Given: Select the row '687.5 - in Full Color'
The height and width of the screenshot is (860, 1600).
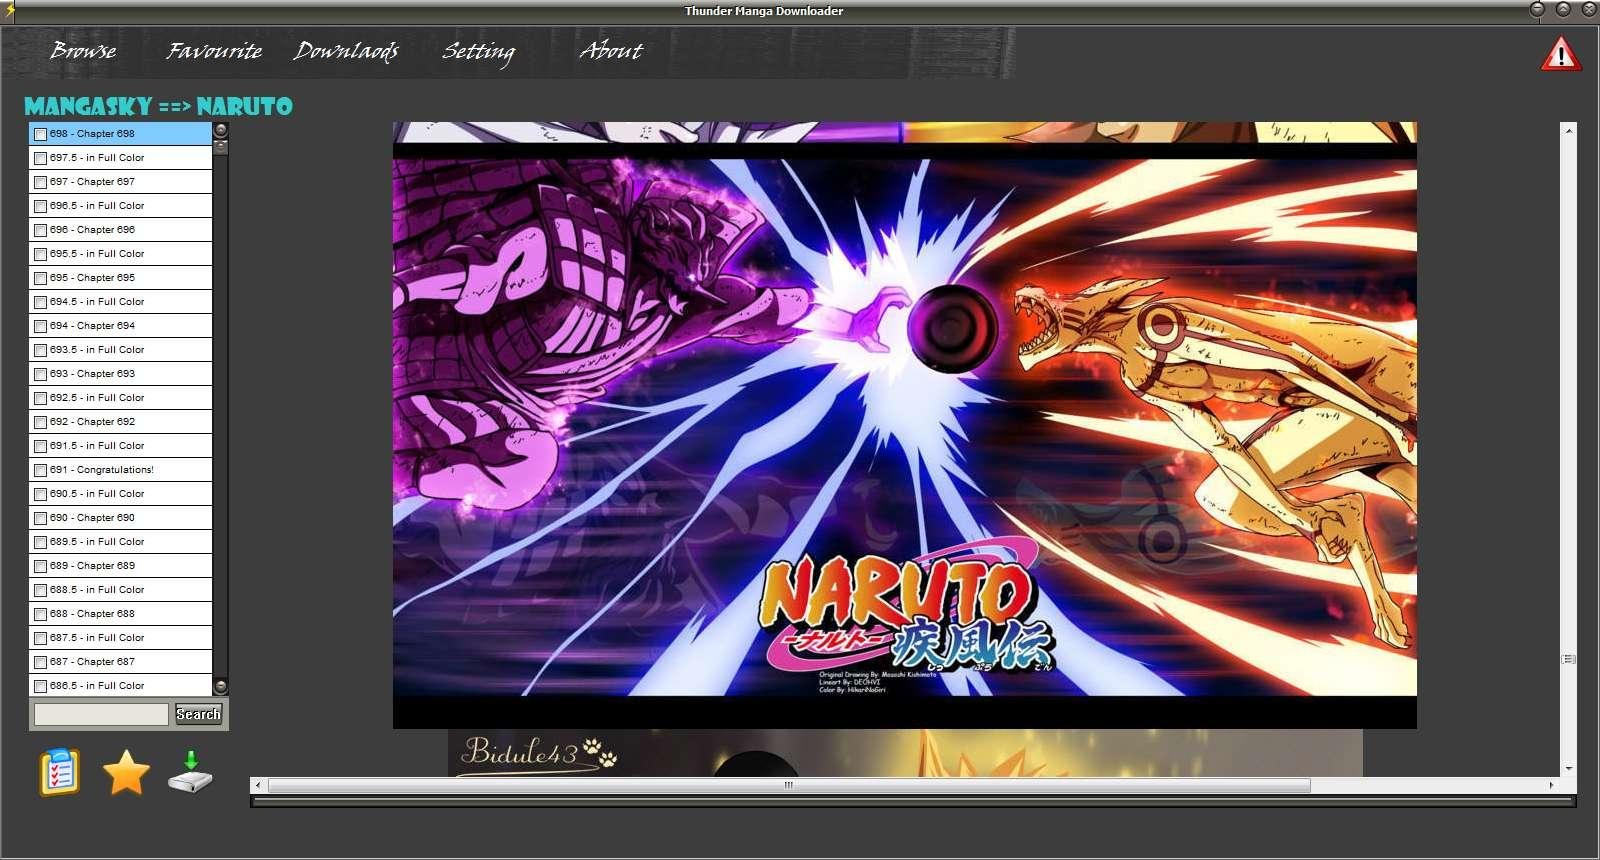Looking at the screenshot, I should 121,638.
